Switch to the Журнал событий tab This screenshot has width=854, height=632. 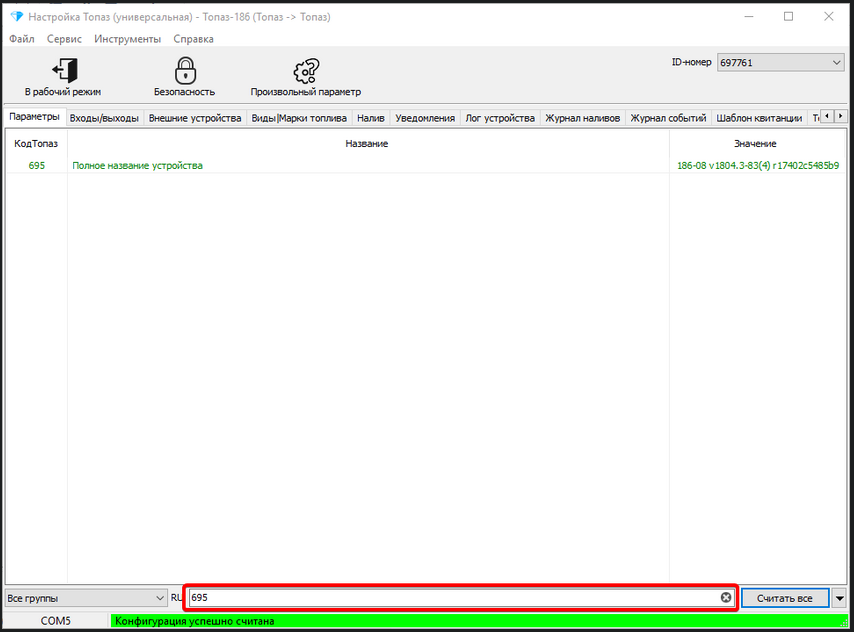[668, 118]
